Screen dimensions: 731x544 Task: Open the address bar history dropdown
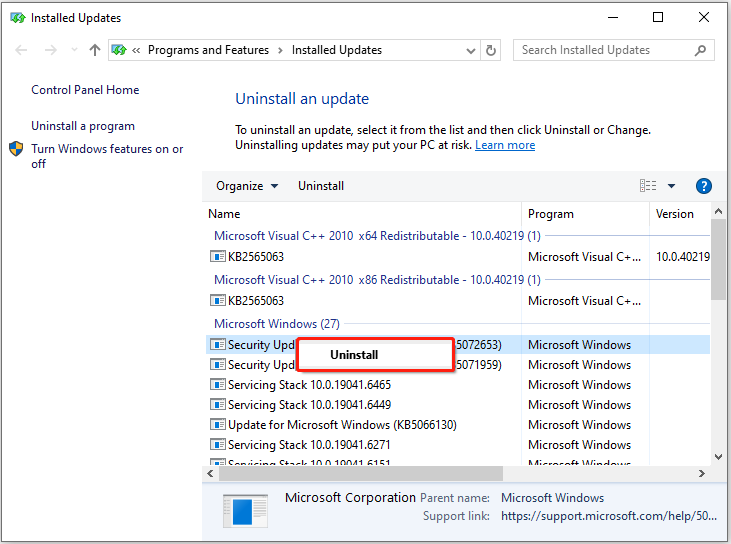[x=471, y=50]
